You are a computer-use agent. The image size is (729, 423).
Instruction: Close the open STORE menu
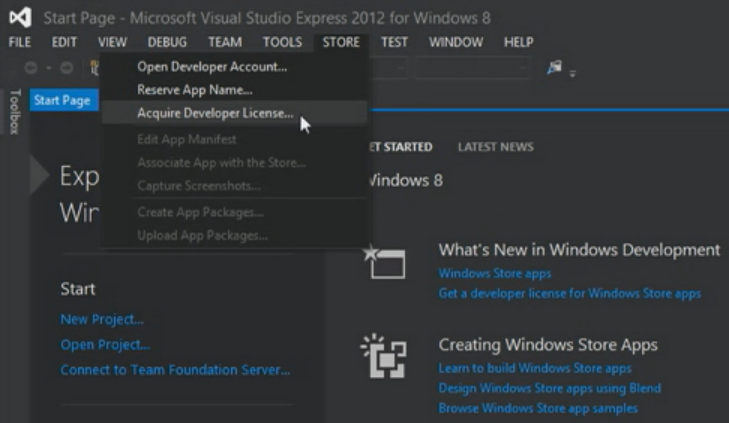pyautogui.click(x=341, y=42)
